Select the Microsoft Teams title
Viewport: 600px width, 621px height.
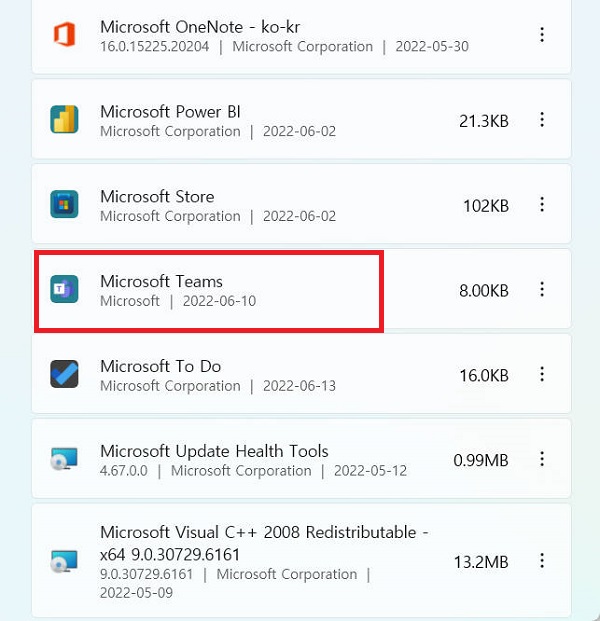(161, 281)
